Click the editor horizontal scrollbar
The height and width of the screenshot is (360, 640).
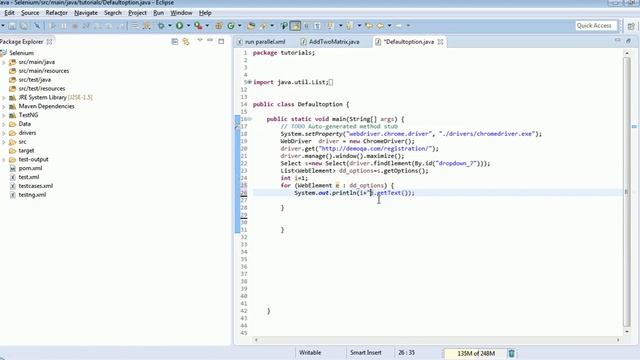click(437, 340)
